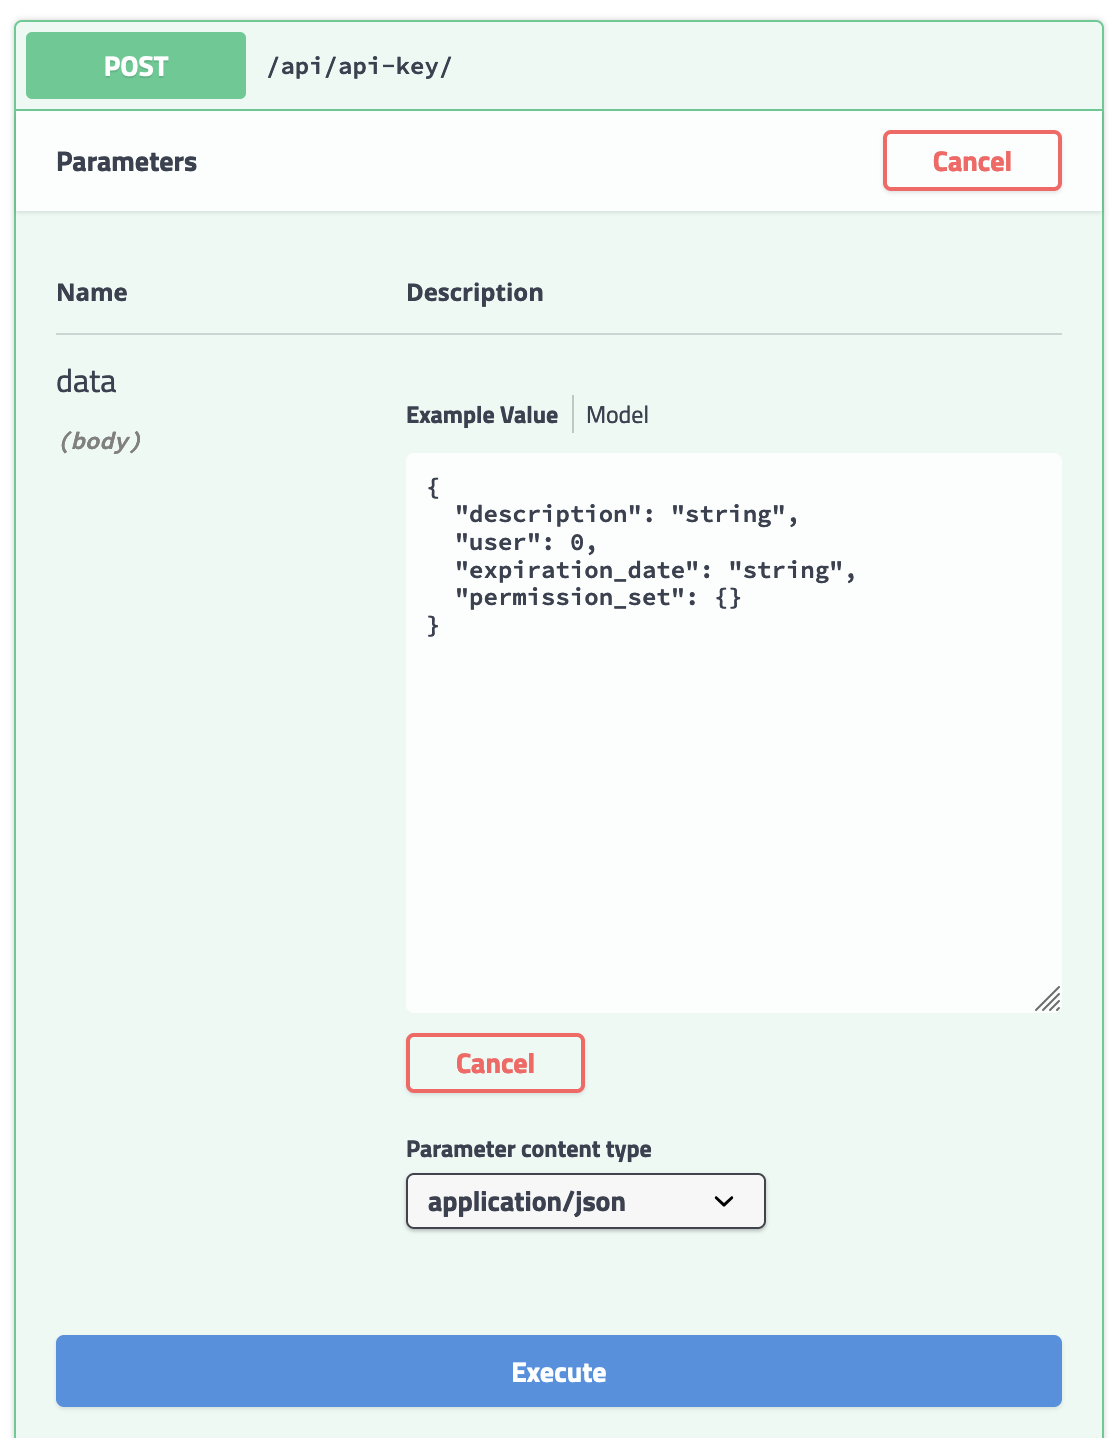Click the chevron on the application/json selector
This screenshot has height=1438, width=1110.
pyautogui.click(x=723, y=1201)
